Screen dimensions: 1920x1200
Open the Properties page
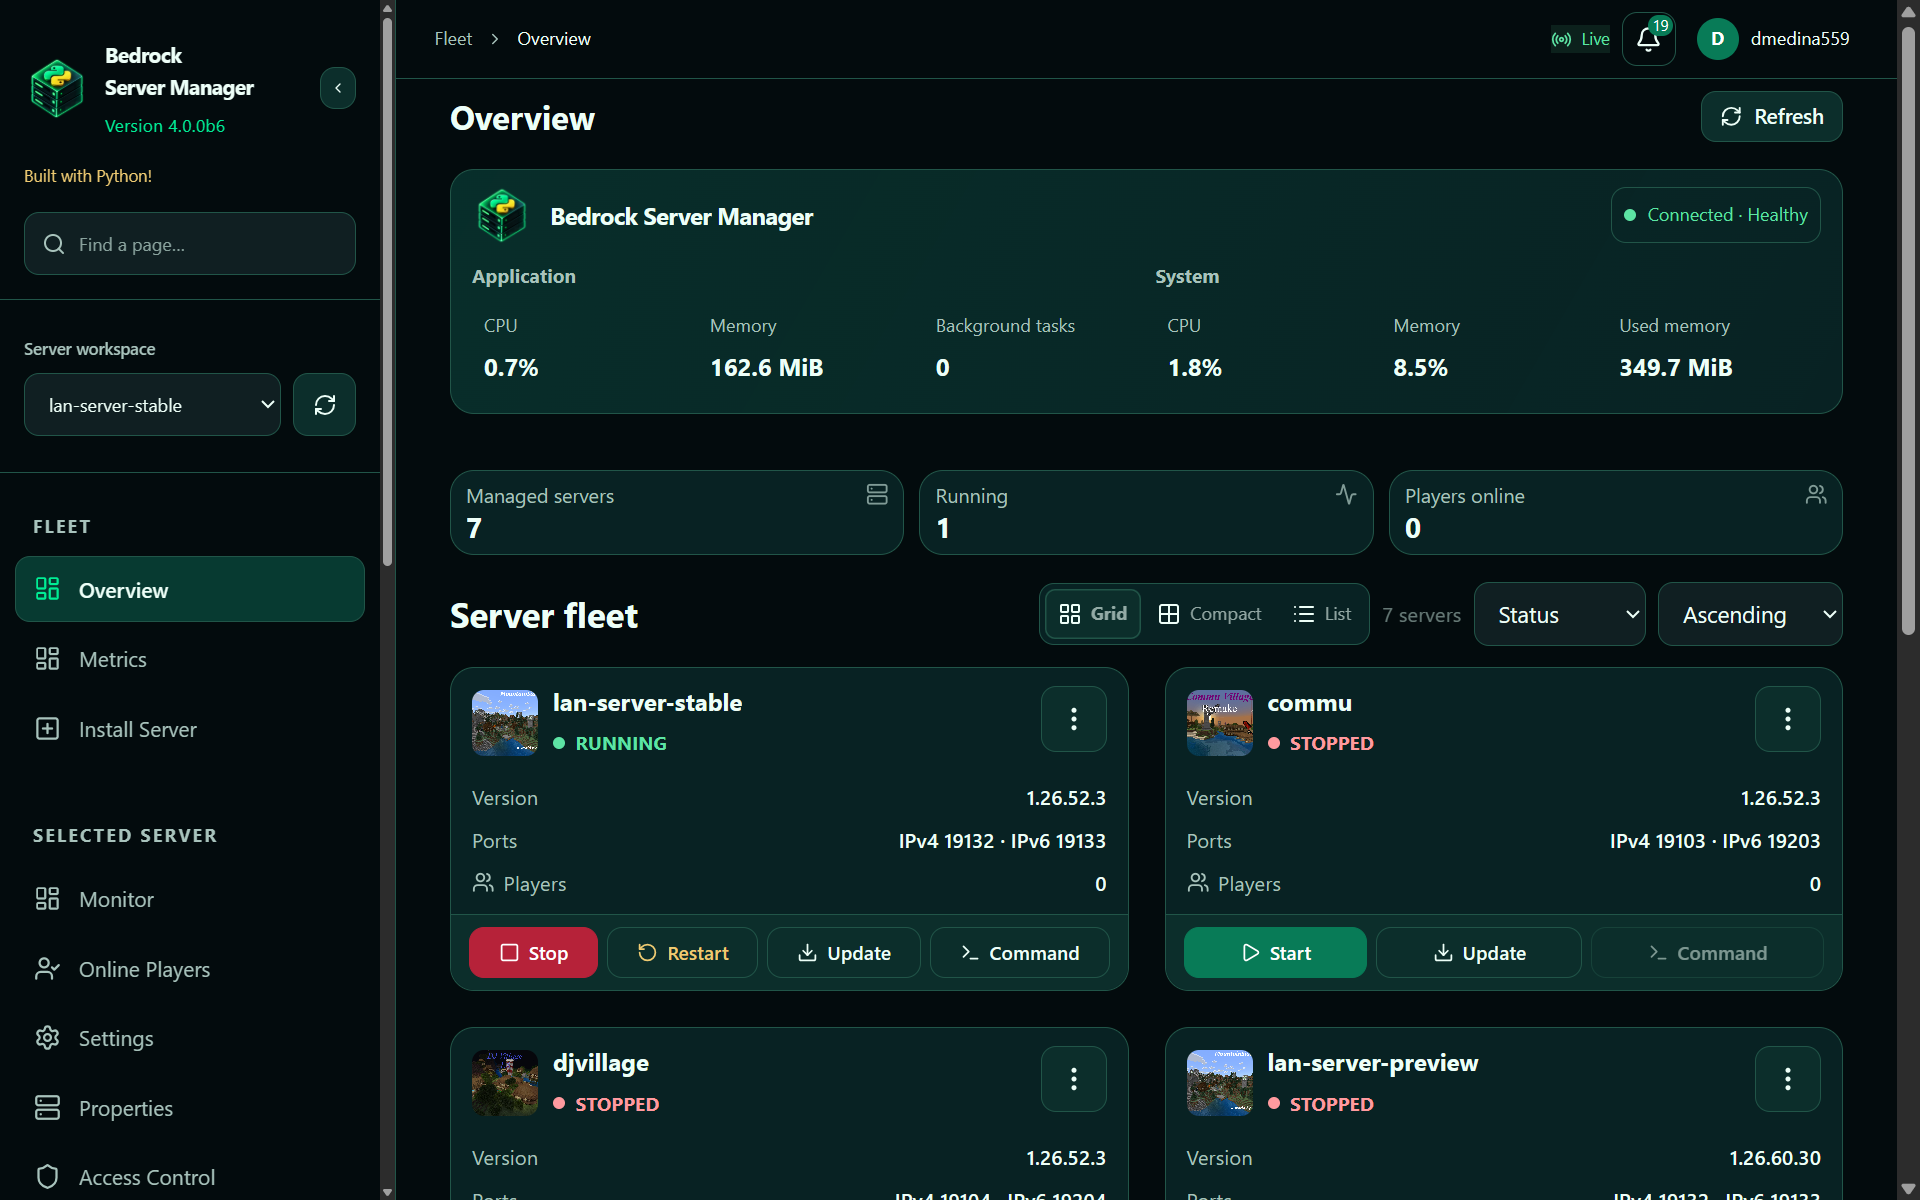tap(190, 1108)
